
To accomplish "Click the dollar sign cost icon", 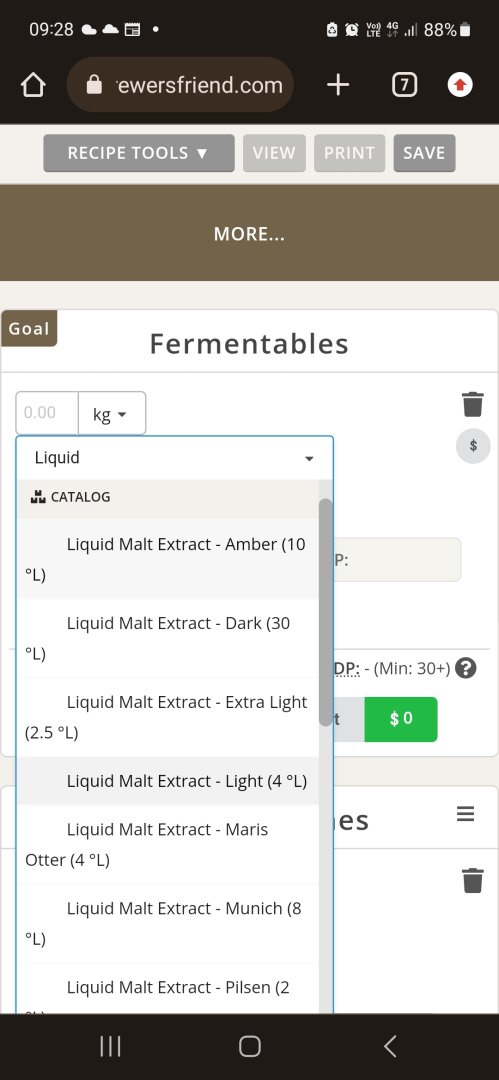I will click(x=473, y=446).
